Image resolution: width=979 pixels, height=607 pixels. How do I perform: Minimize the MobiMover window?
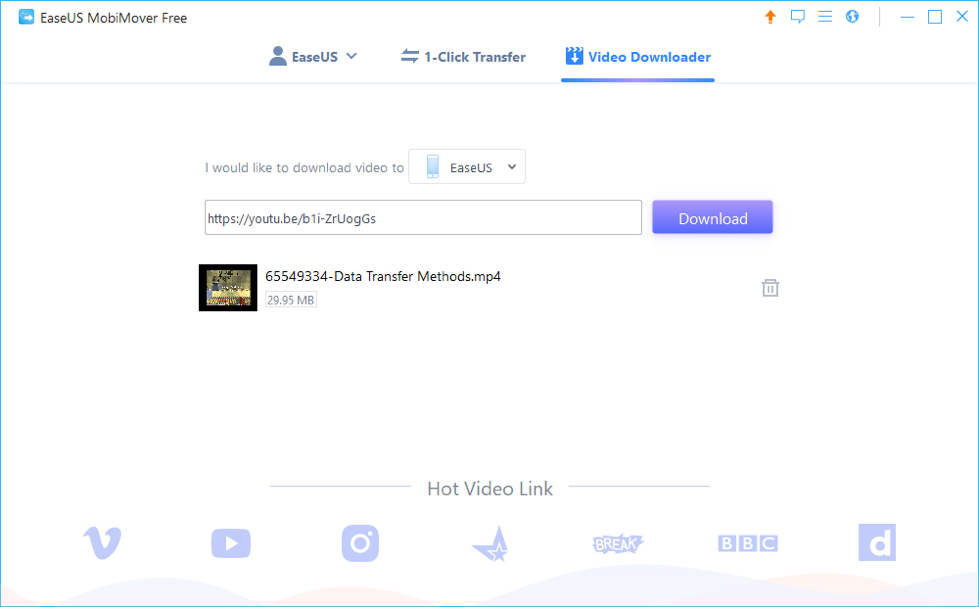point(907,17)
